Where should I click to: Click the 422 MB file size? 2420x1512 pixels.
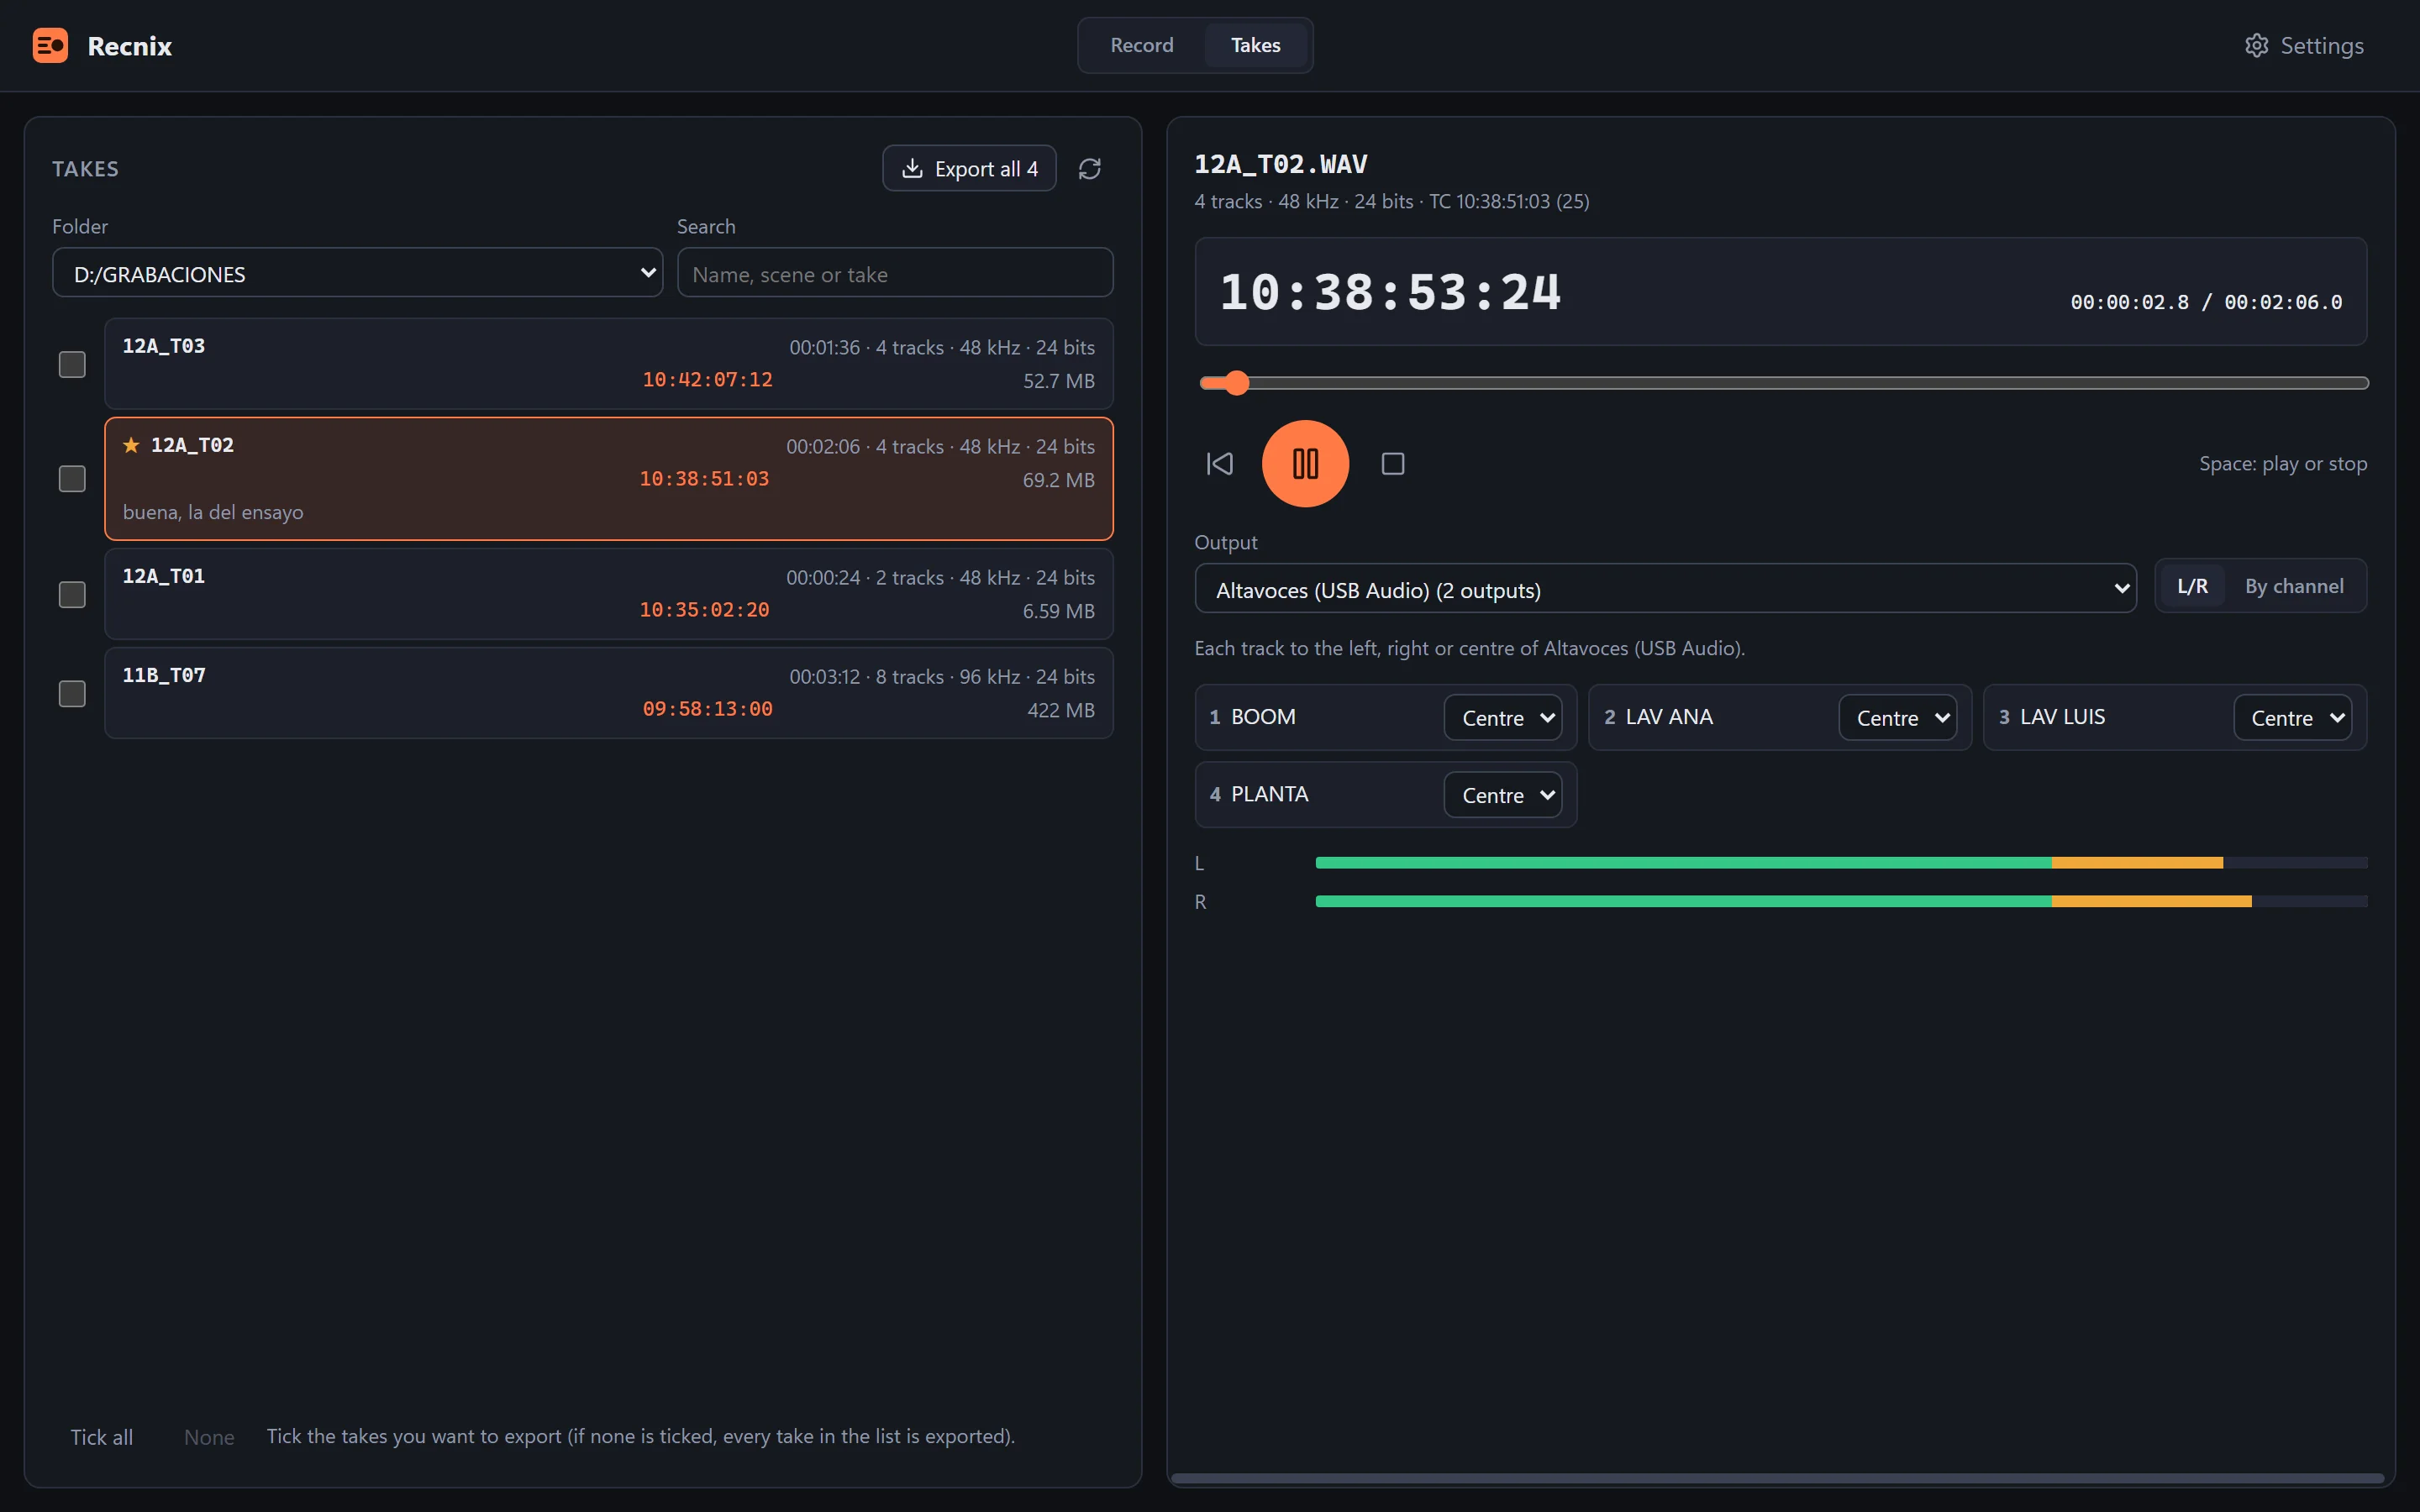tap(1061, 710)
